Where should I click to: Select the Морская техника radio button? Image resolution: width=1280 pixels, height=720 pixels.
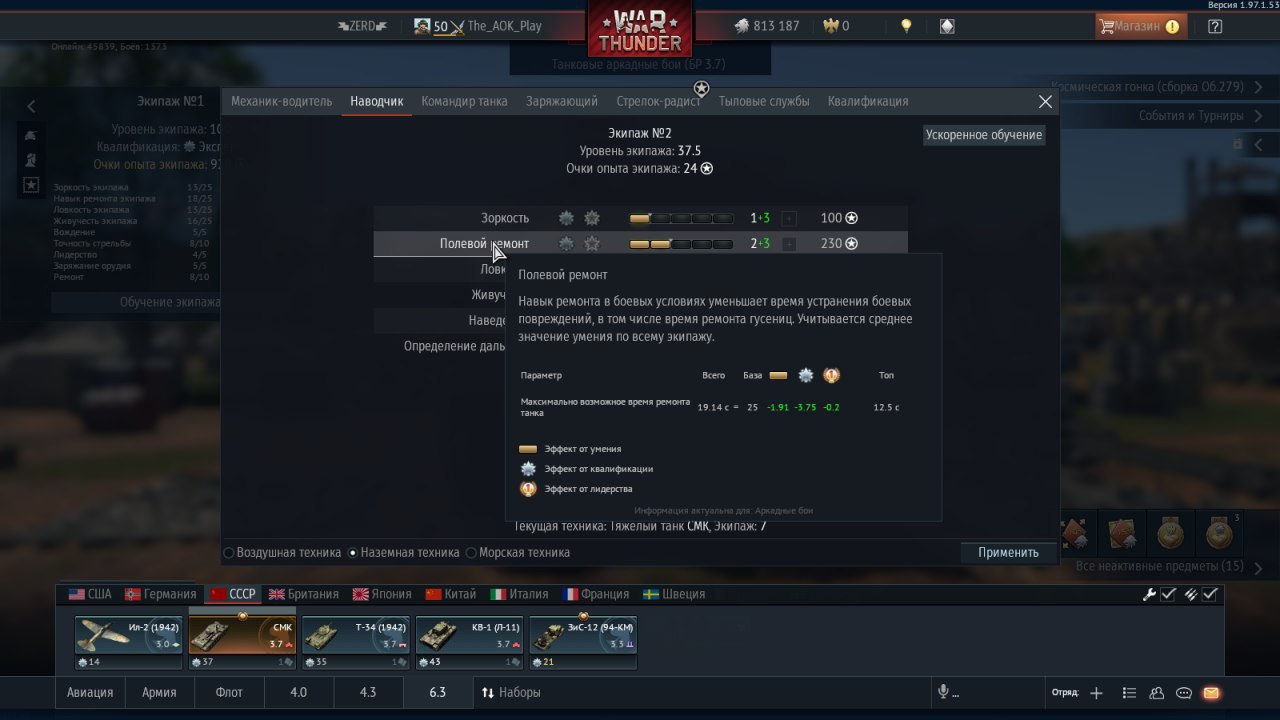coord(468,552)
